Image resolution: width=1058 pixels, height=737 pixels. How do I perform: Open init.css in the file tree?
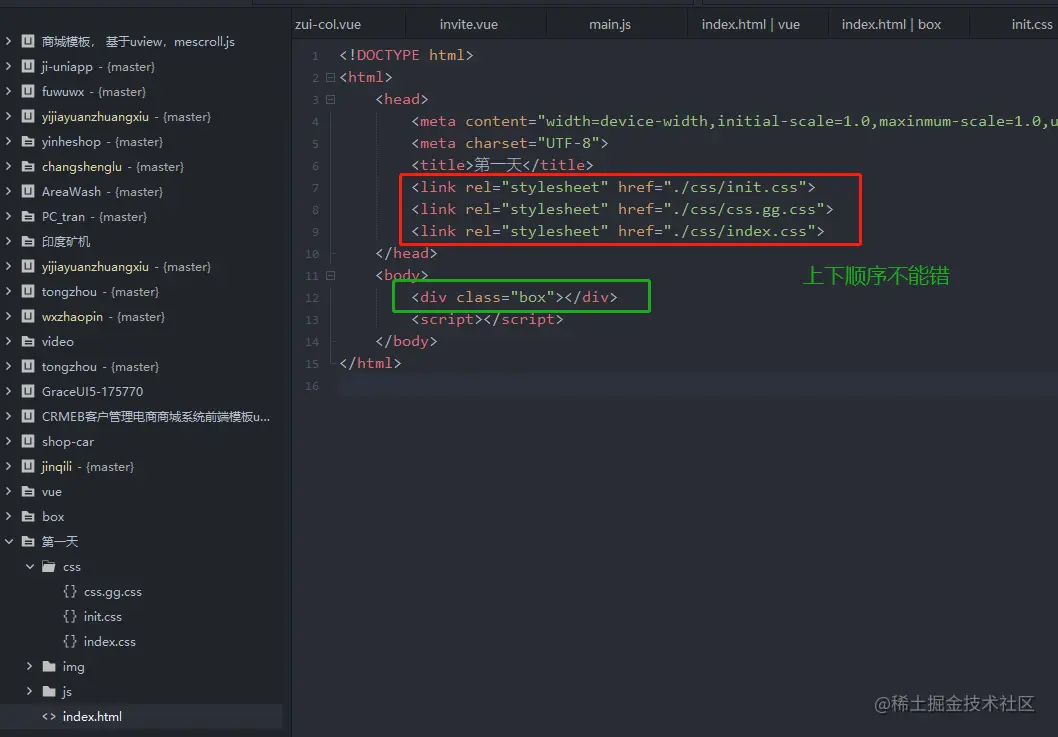pyautogui.click(x=103, y=617)
